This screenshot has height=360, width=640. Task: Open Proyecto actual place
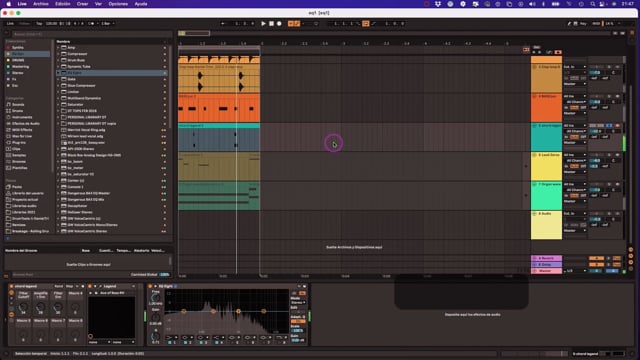tap(25, 199)
